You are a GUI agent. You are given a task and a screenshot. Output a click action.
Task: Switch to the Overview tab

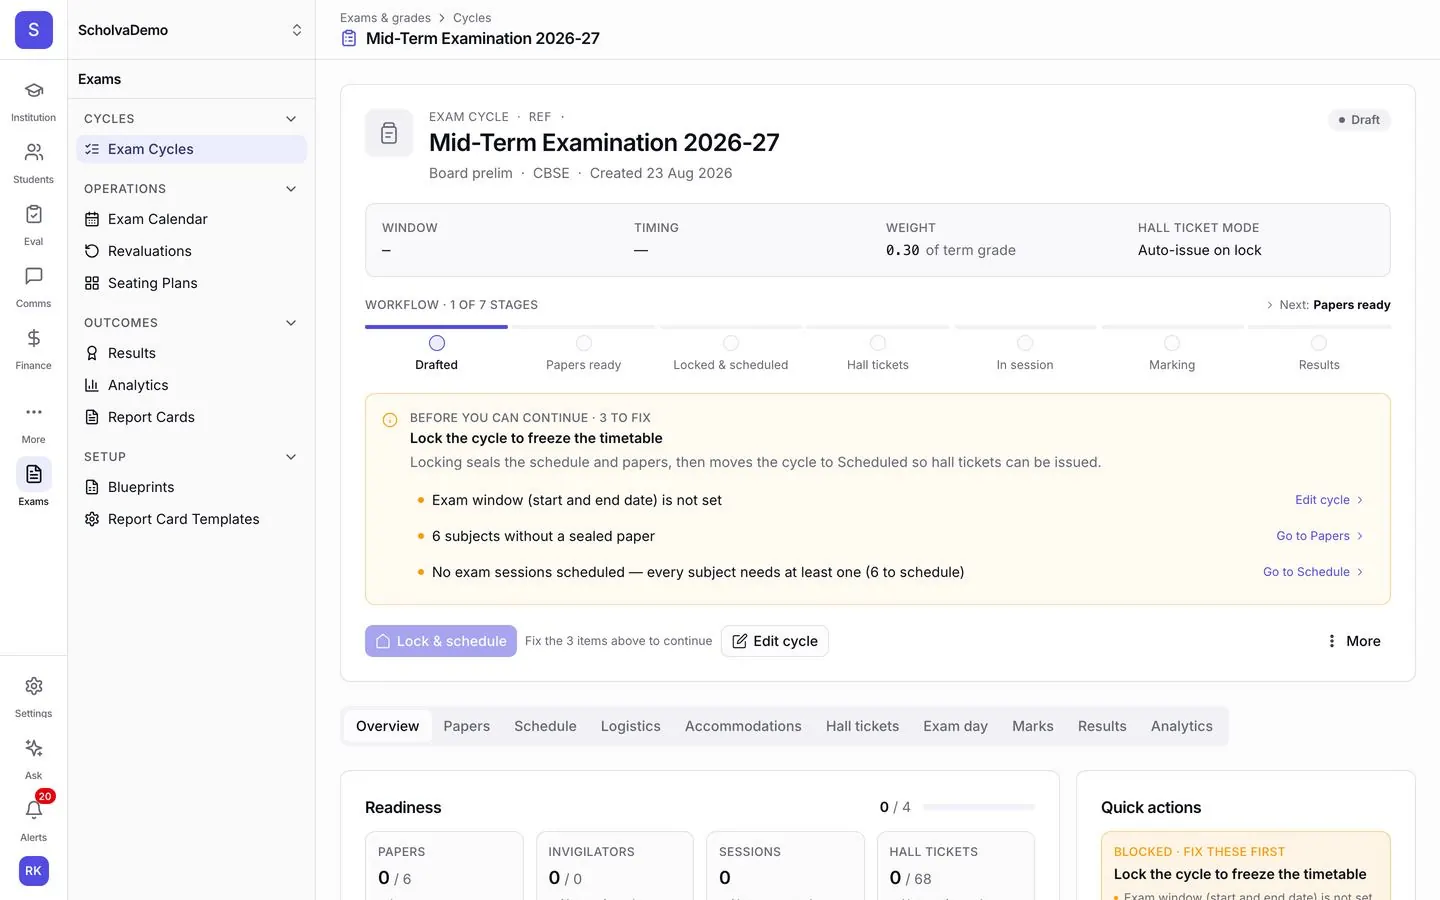click(x=387, y=726)
